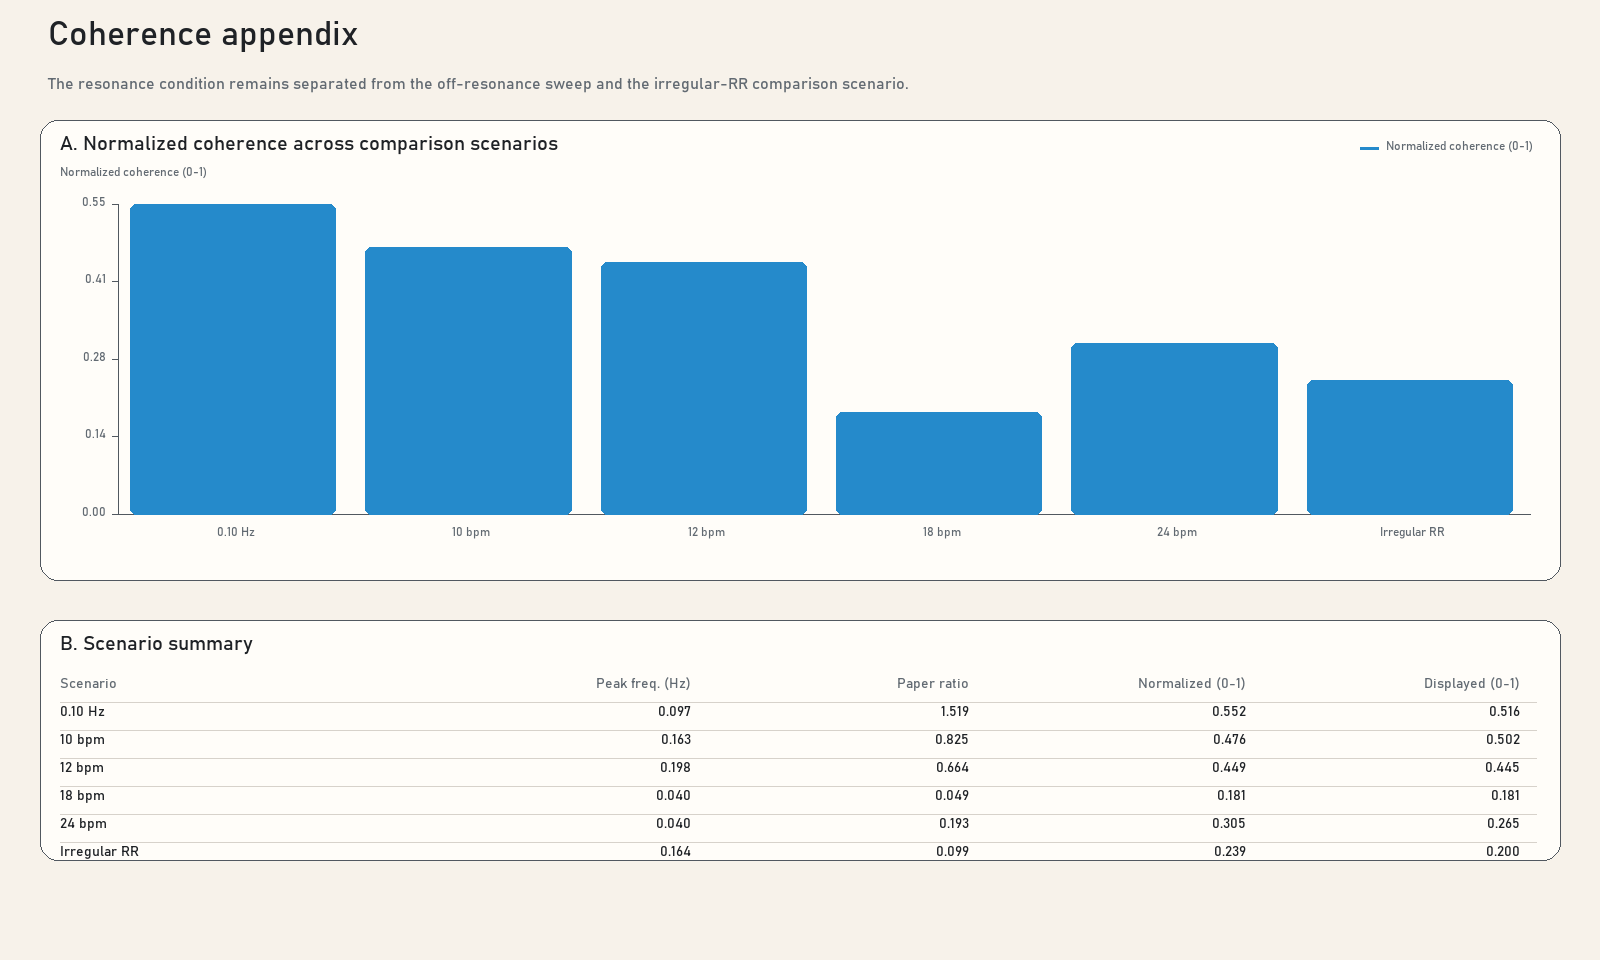Viewport: 1600px width, 960px height.
Task: Click the '0.10 Hz' row label in table
Action: 82,712
